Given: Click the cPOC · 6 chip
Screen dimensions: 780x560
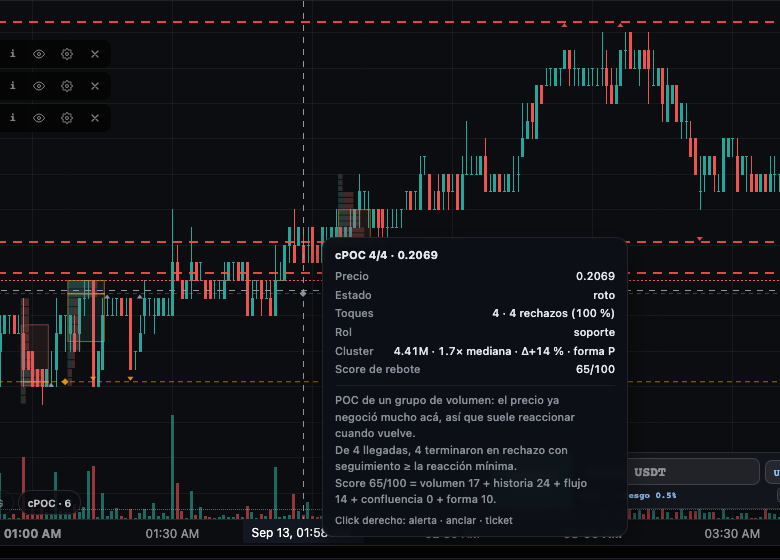Looking at the screenshot, I should tap(49, 503).
